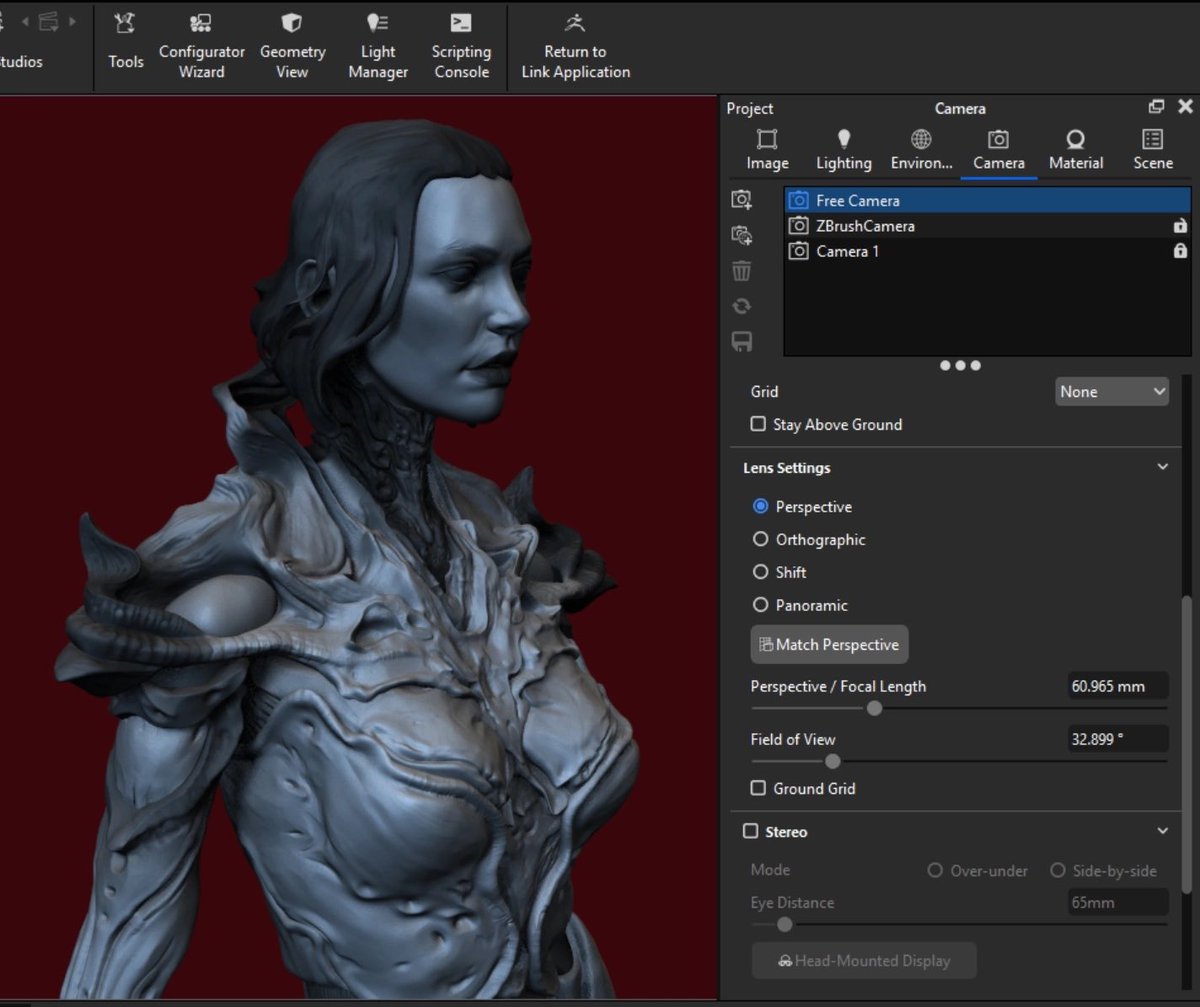The height and width of the screenshot is (1007, 1200).
Task: Delete the selected camera with trash icon
Action: tap(741, 271)
